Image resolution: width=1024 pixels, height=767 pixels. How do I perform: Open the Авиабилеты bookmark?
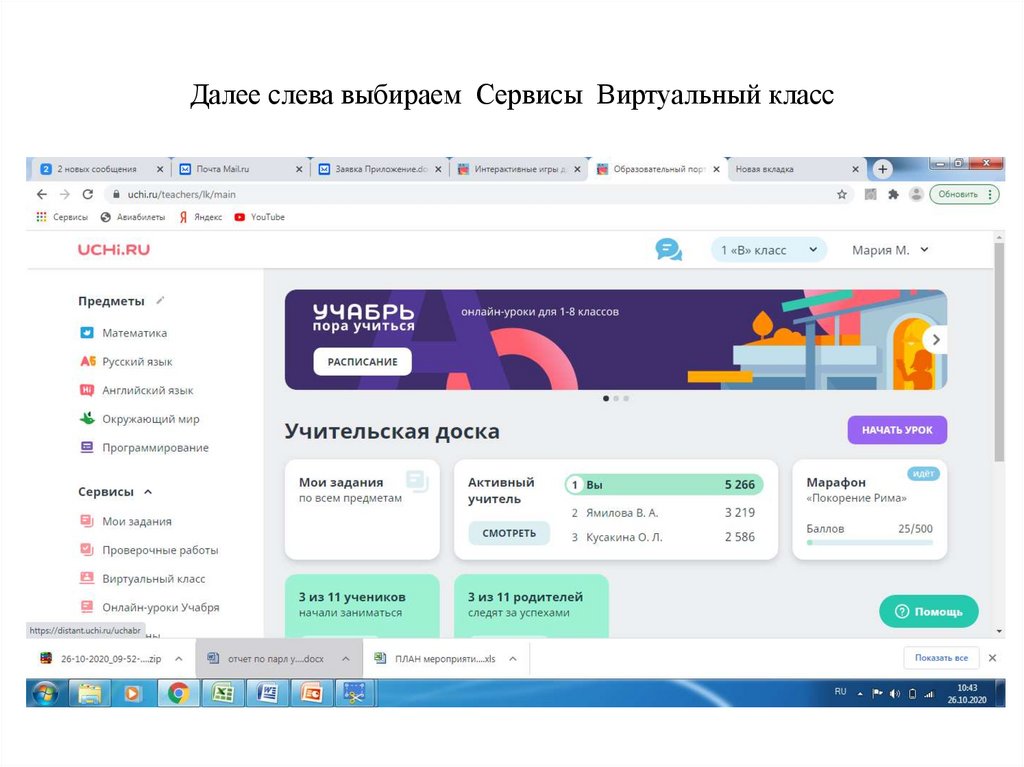(x=133, y=217)
